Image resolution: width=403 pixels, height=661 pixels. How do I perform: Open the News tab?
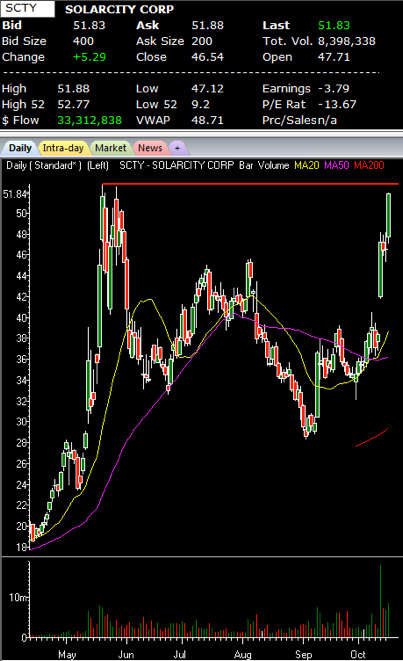click(150, 148)
